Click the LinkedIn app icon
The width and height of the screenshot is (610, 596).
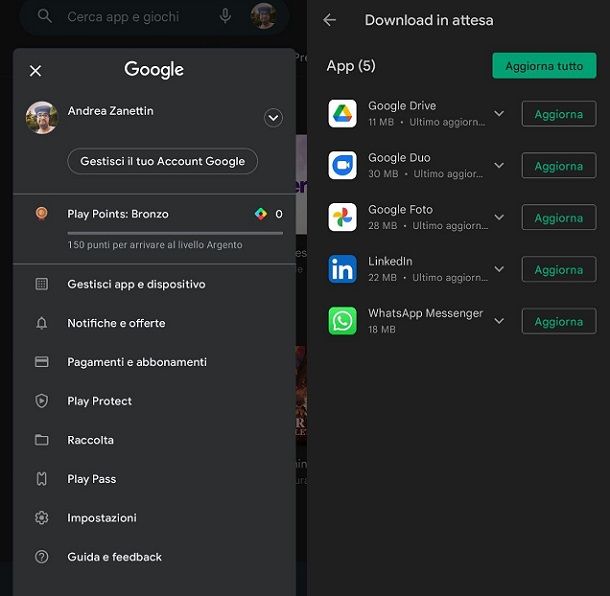(x=342, y=269)
